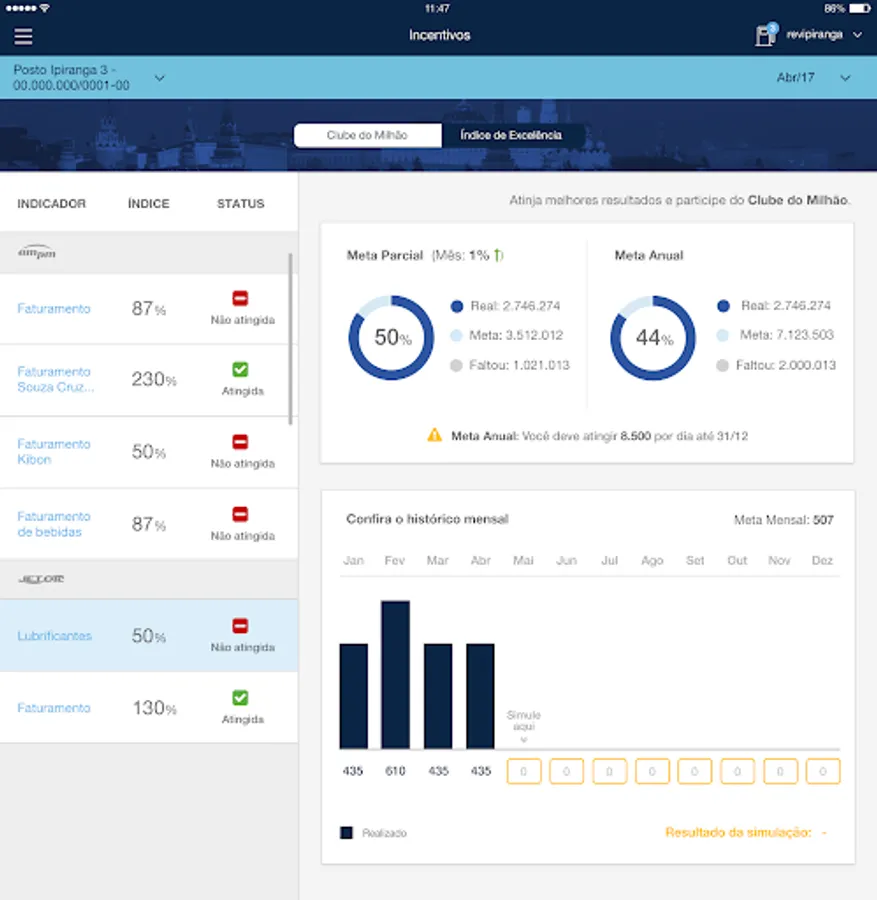Switch to Clube do Milhão tab

(x=367, y=135)
